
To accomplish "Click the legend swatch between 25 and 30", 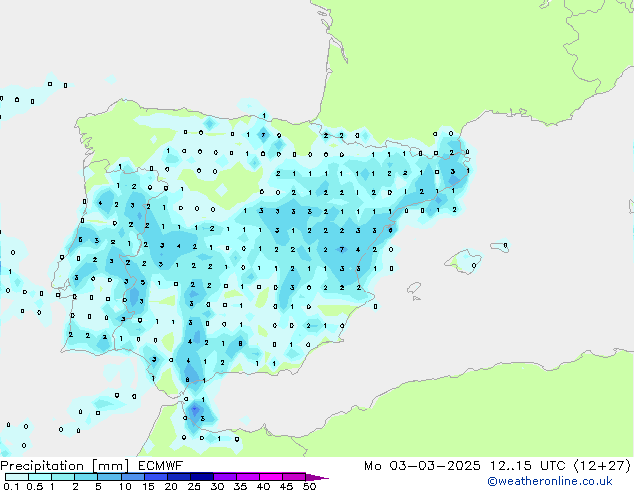I will coord(202,477).
